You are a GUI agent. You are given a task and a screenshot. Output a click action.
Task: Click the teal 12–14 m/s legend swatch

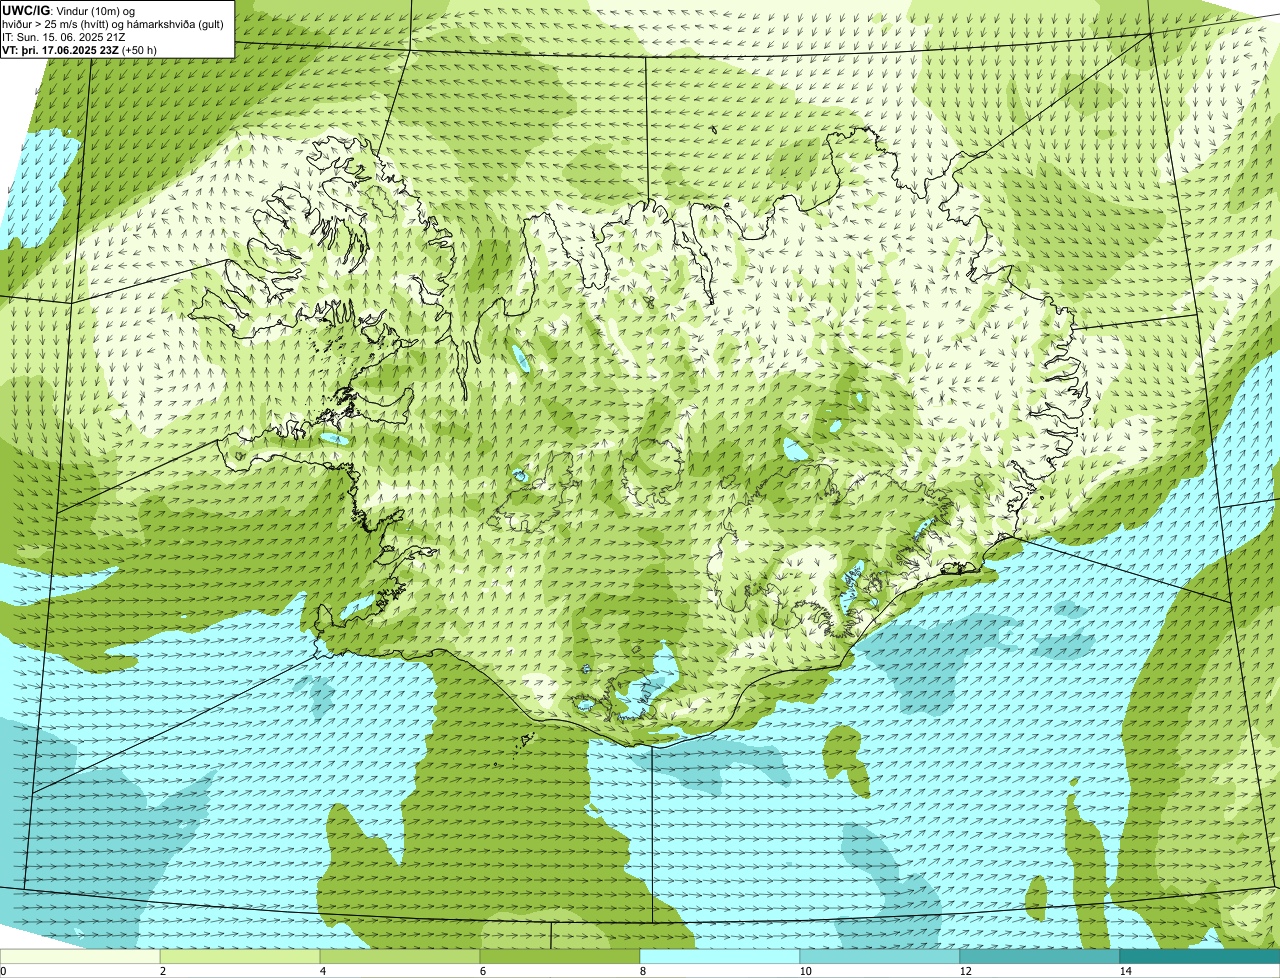pos(1040,957)
